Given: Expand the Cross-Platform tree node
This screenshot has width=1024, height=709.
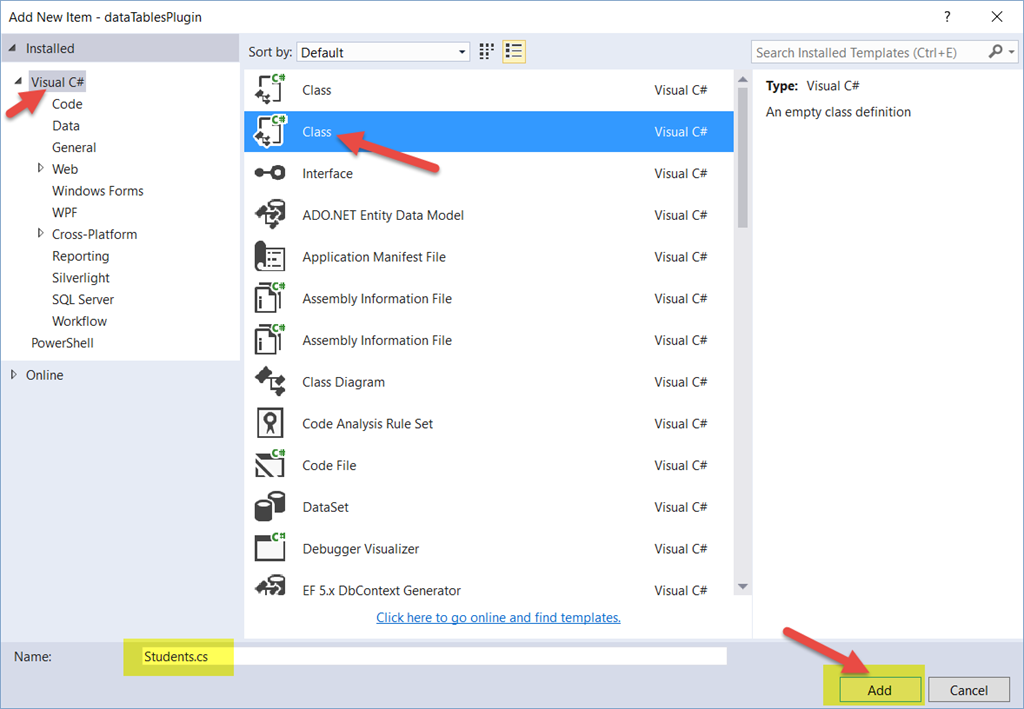Looking at the screenshot, I should (40, 233).
